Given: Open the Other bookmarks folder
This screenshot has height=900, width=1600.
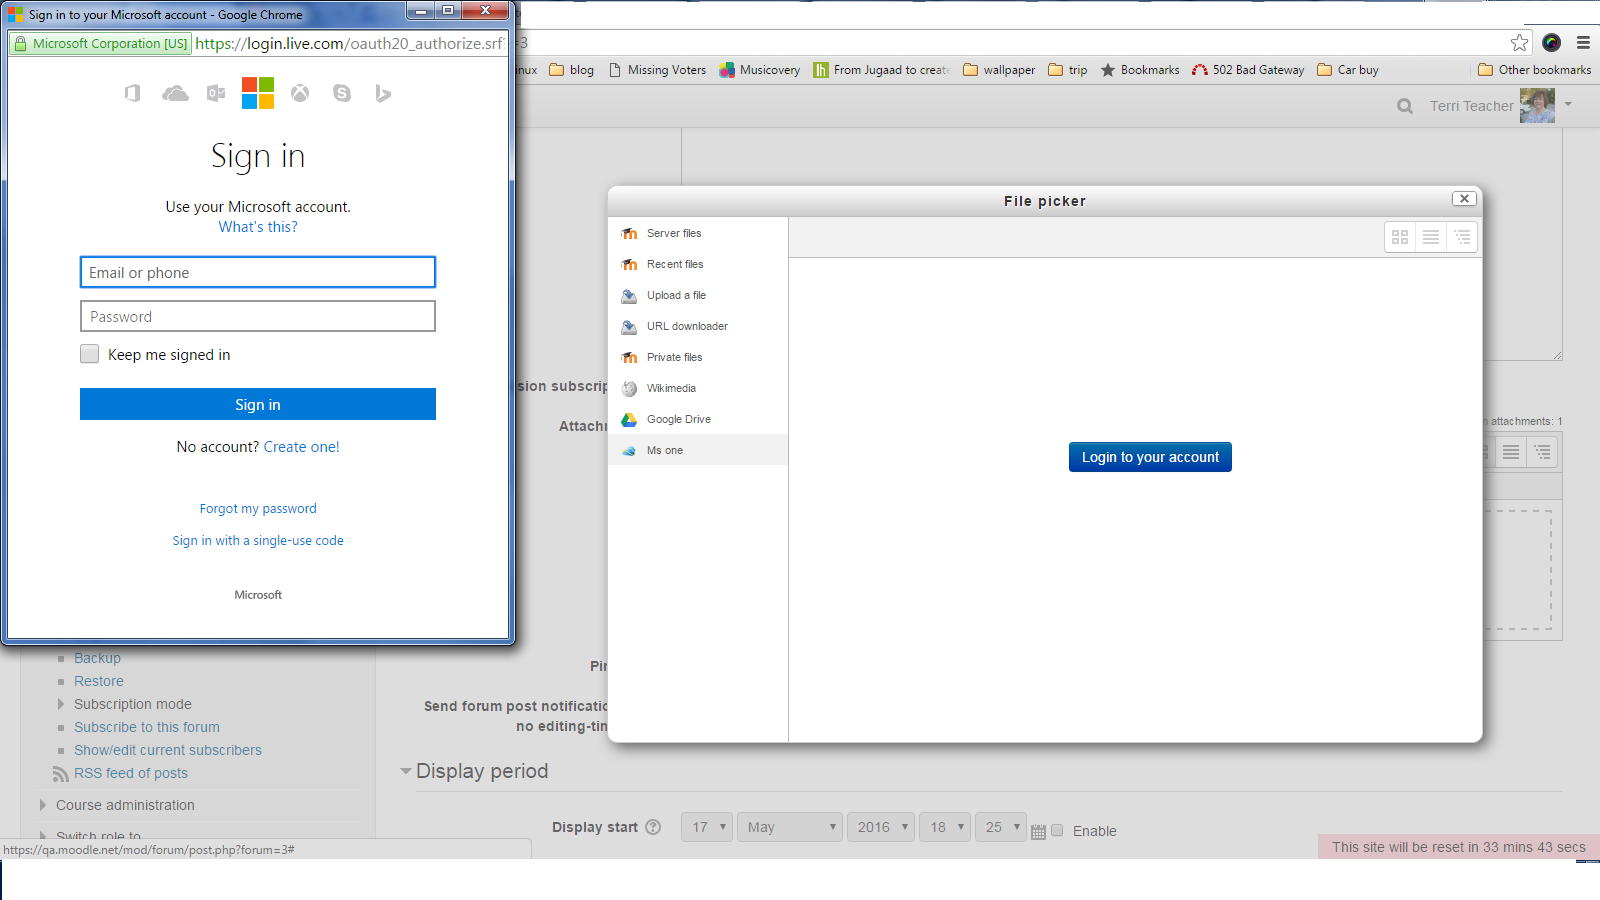Looking at the screenshot, I should tap(1534, 70).
